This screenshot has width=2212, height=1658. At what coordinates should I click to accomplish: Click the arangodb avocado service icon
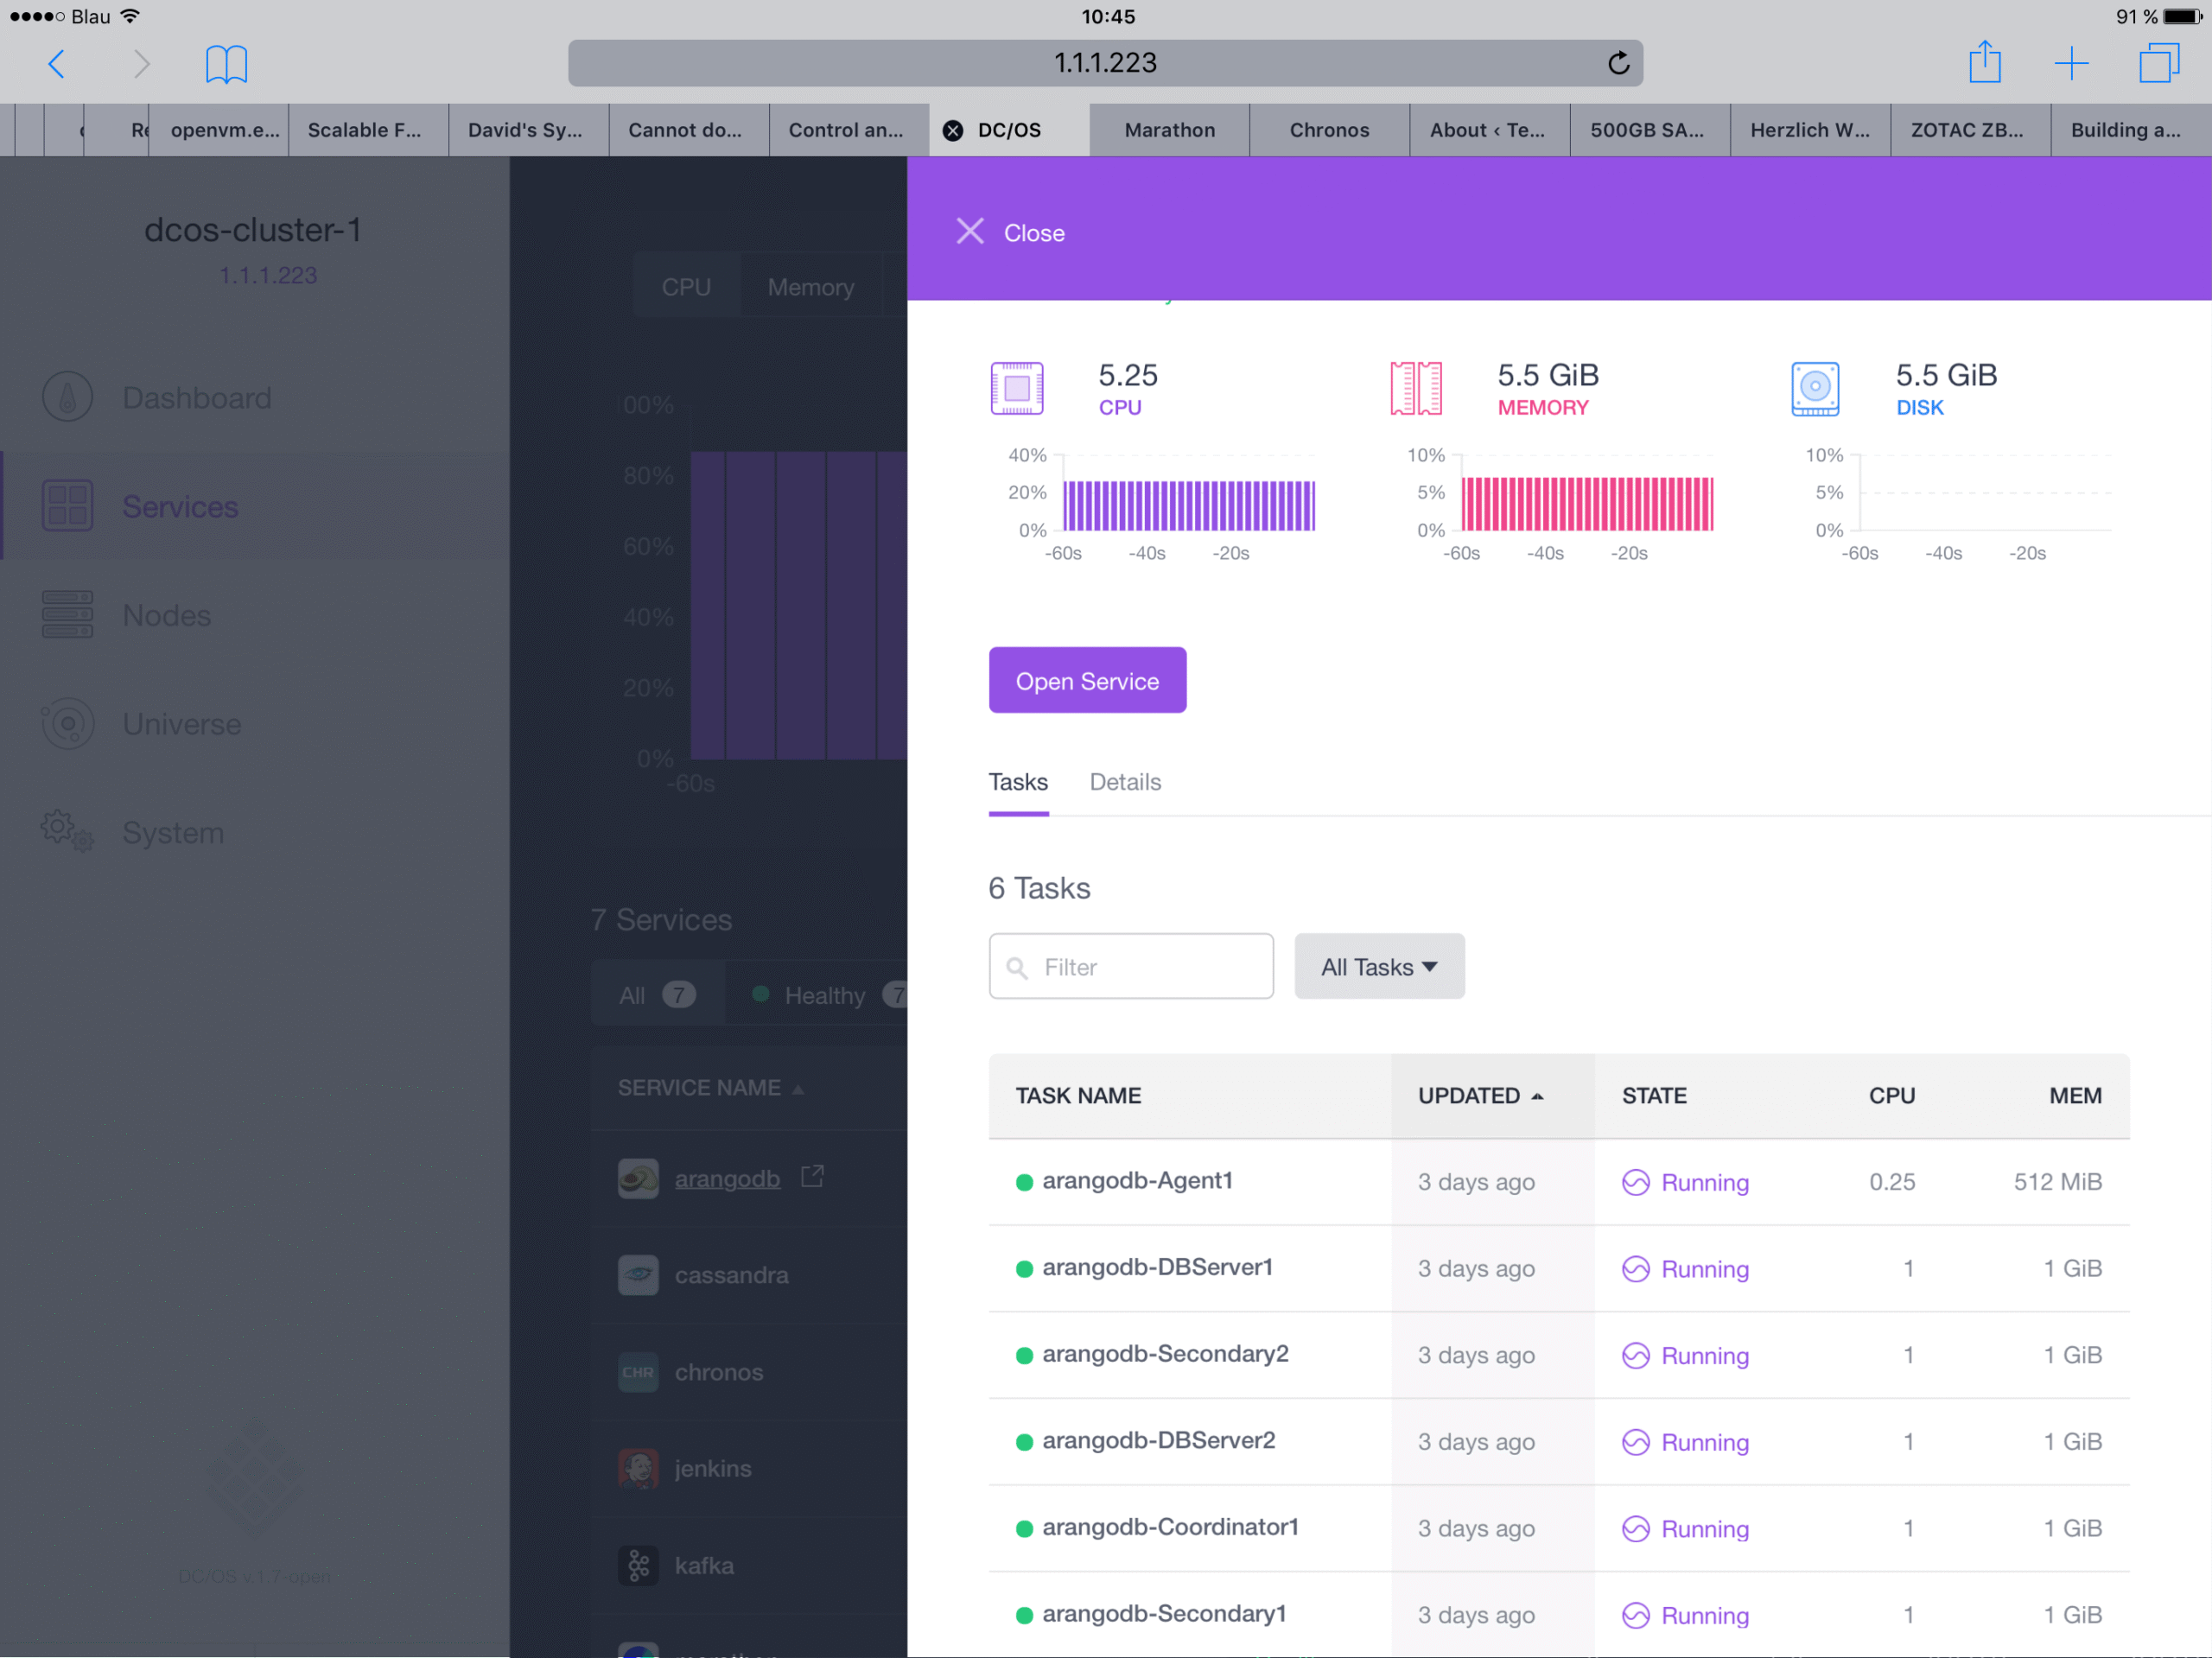pos(638,1178)
